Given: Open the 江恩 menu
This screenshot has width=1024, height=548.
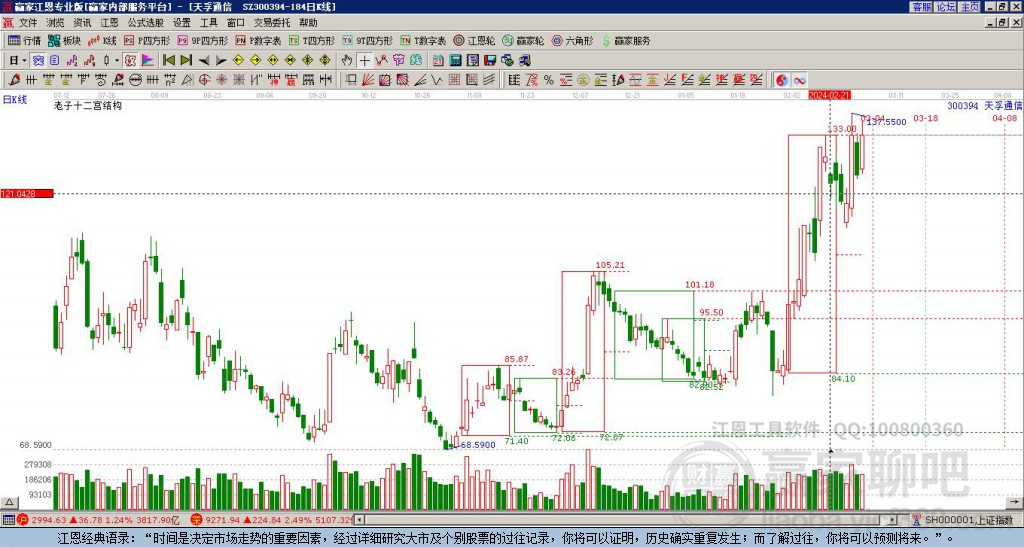Looking at the screenshot, I should click(x=110, y=23).
